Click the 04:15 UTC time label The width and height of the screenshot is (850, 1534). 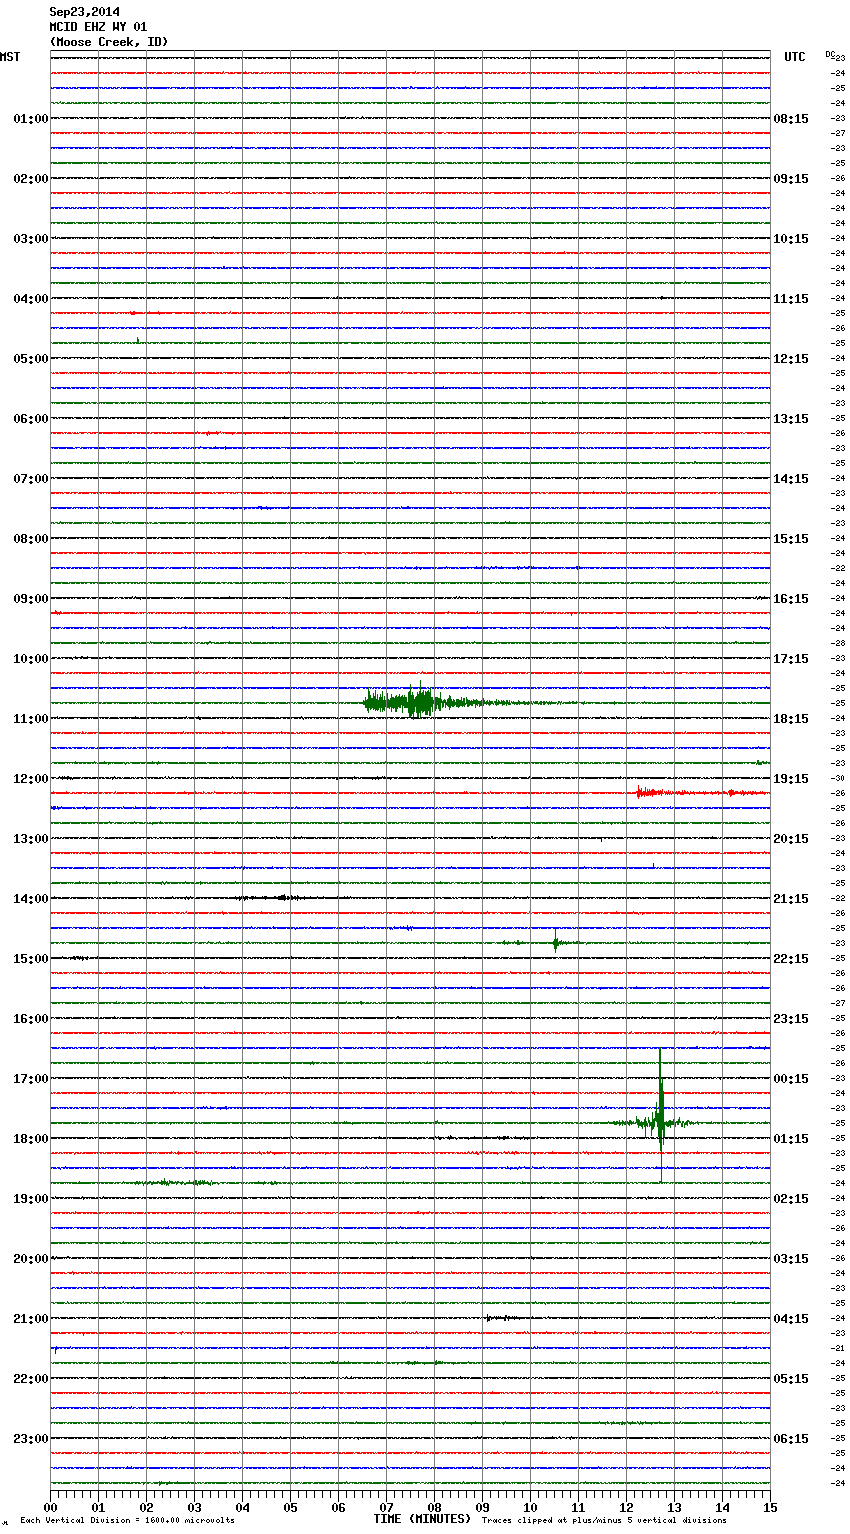click(791, 1319)
